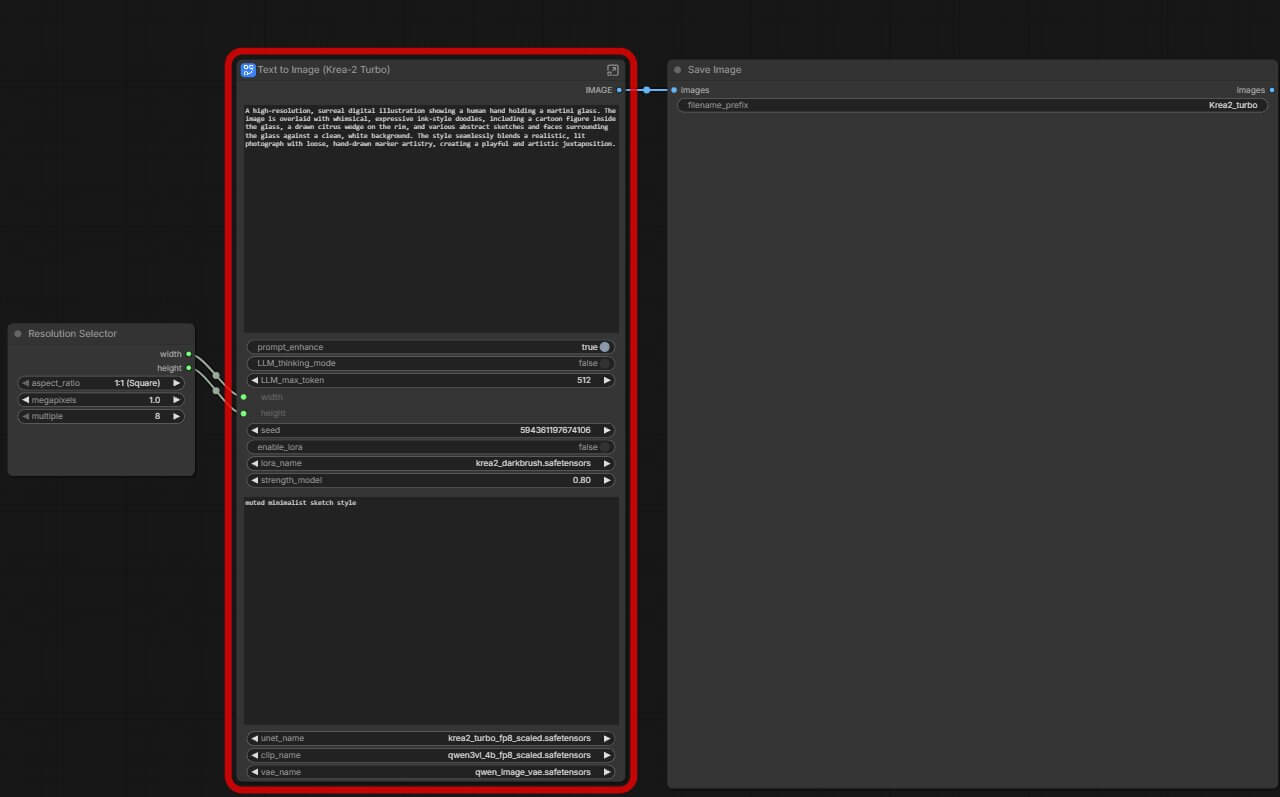
Task: Click into the main prompt text area
Action: point(431,218)
